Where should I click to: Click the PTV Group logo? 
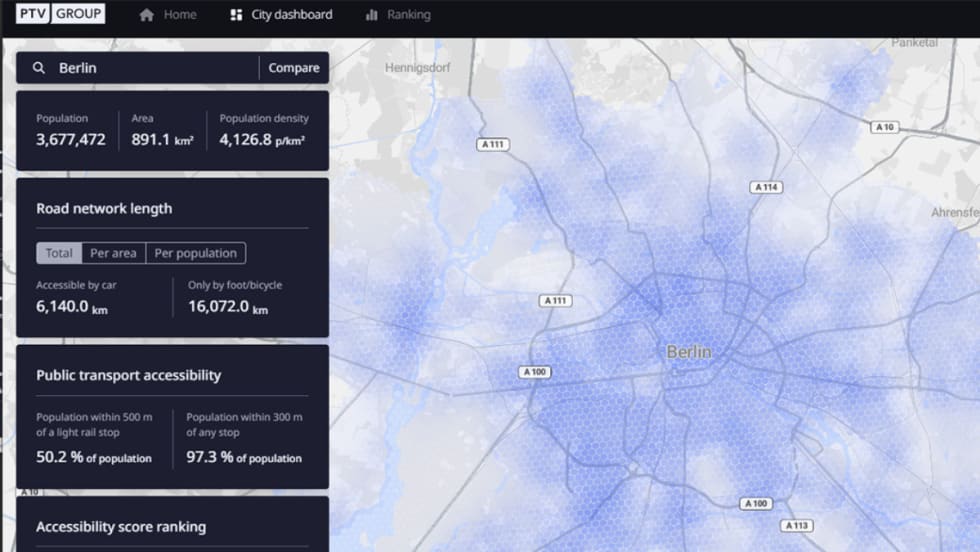(x=60, y=14)
